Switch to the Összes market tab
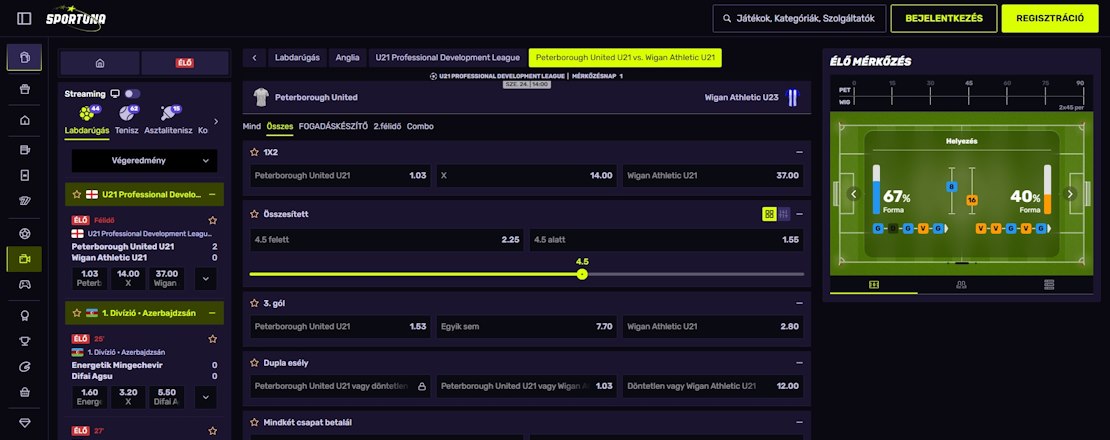 pyautogui.click(x=280, y=127)
